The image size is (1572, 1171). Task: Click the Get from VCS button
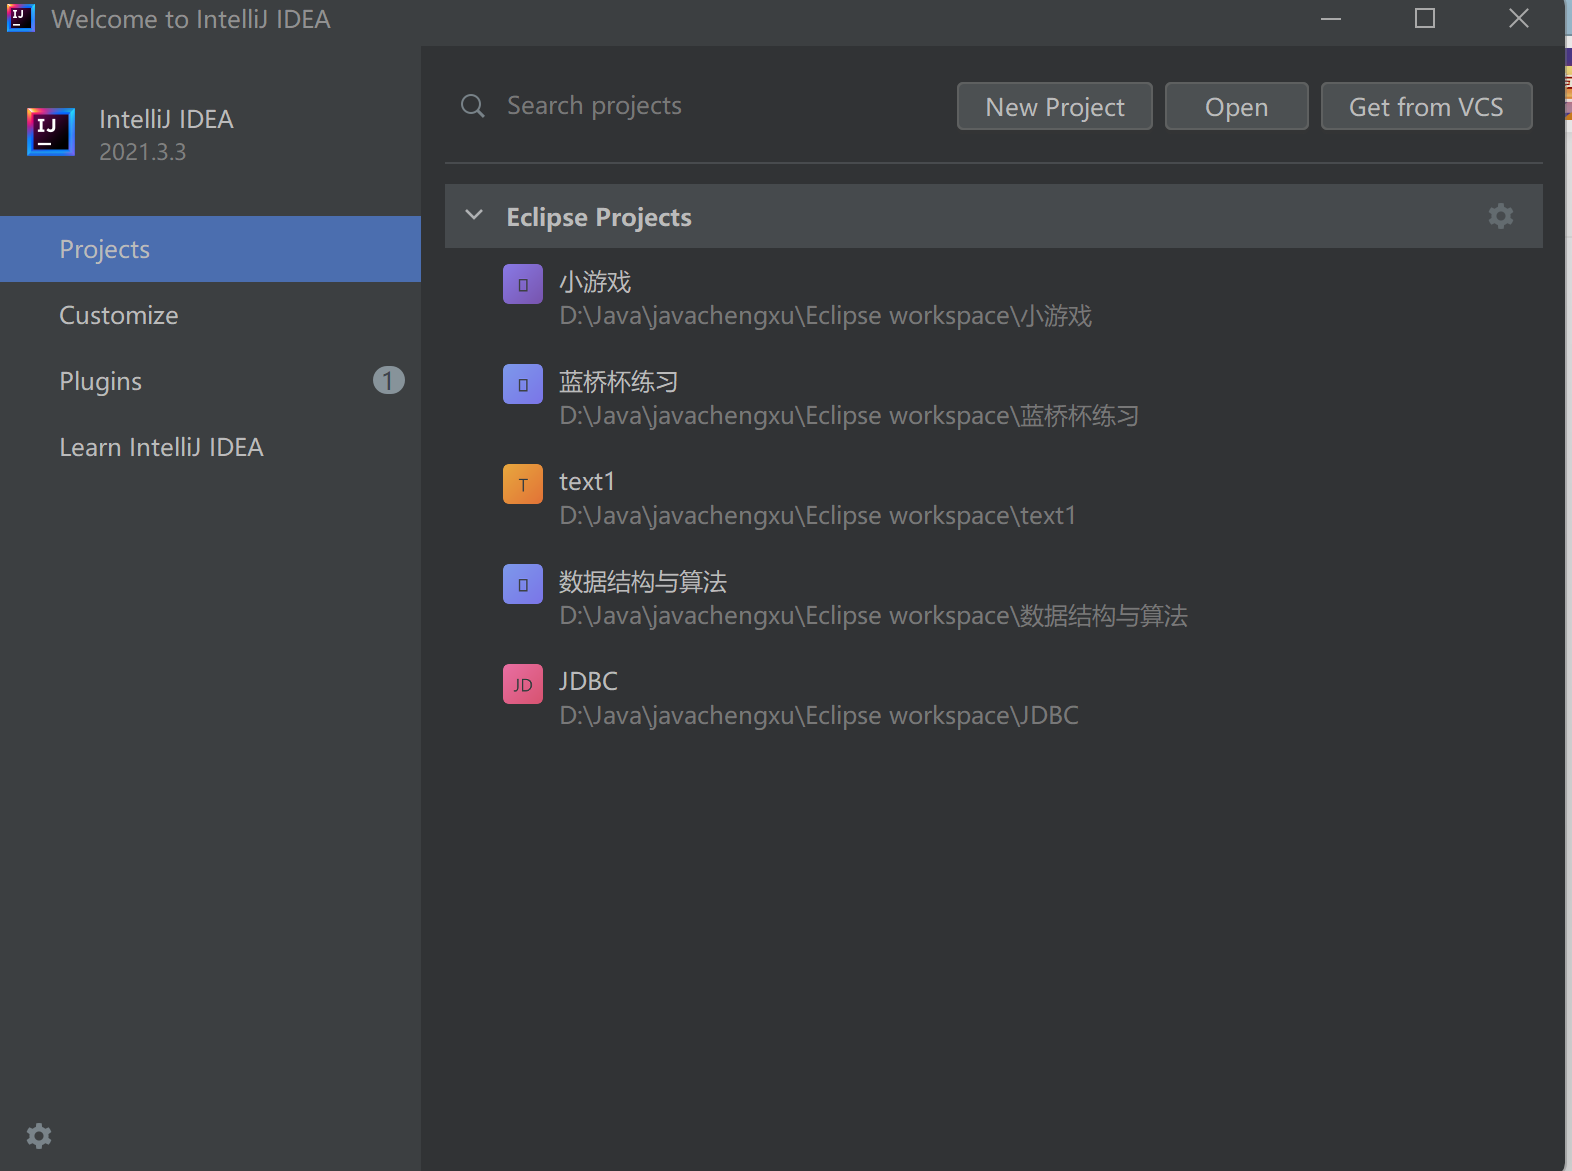[1427, 106]
